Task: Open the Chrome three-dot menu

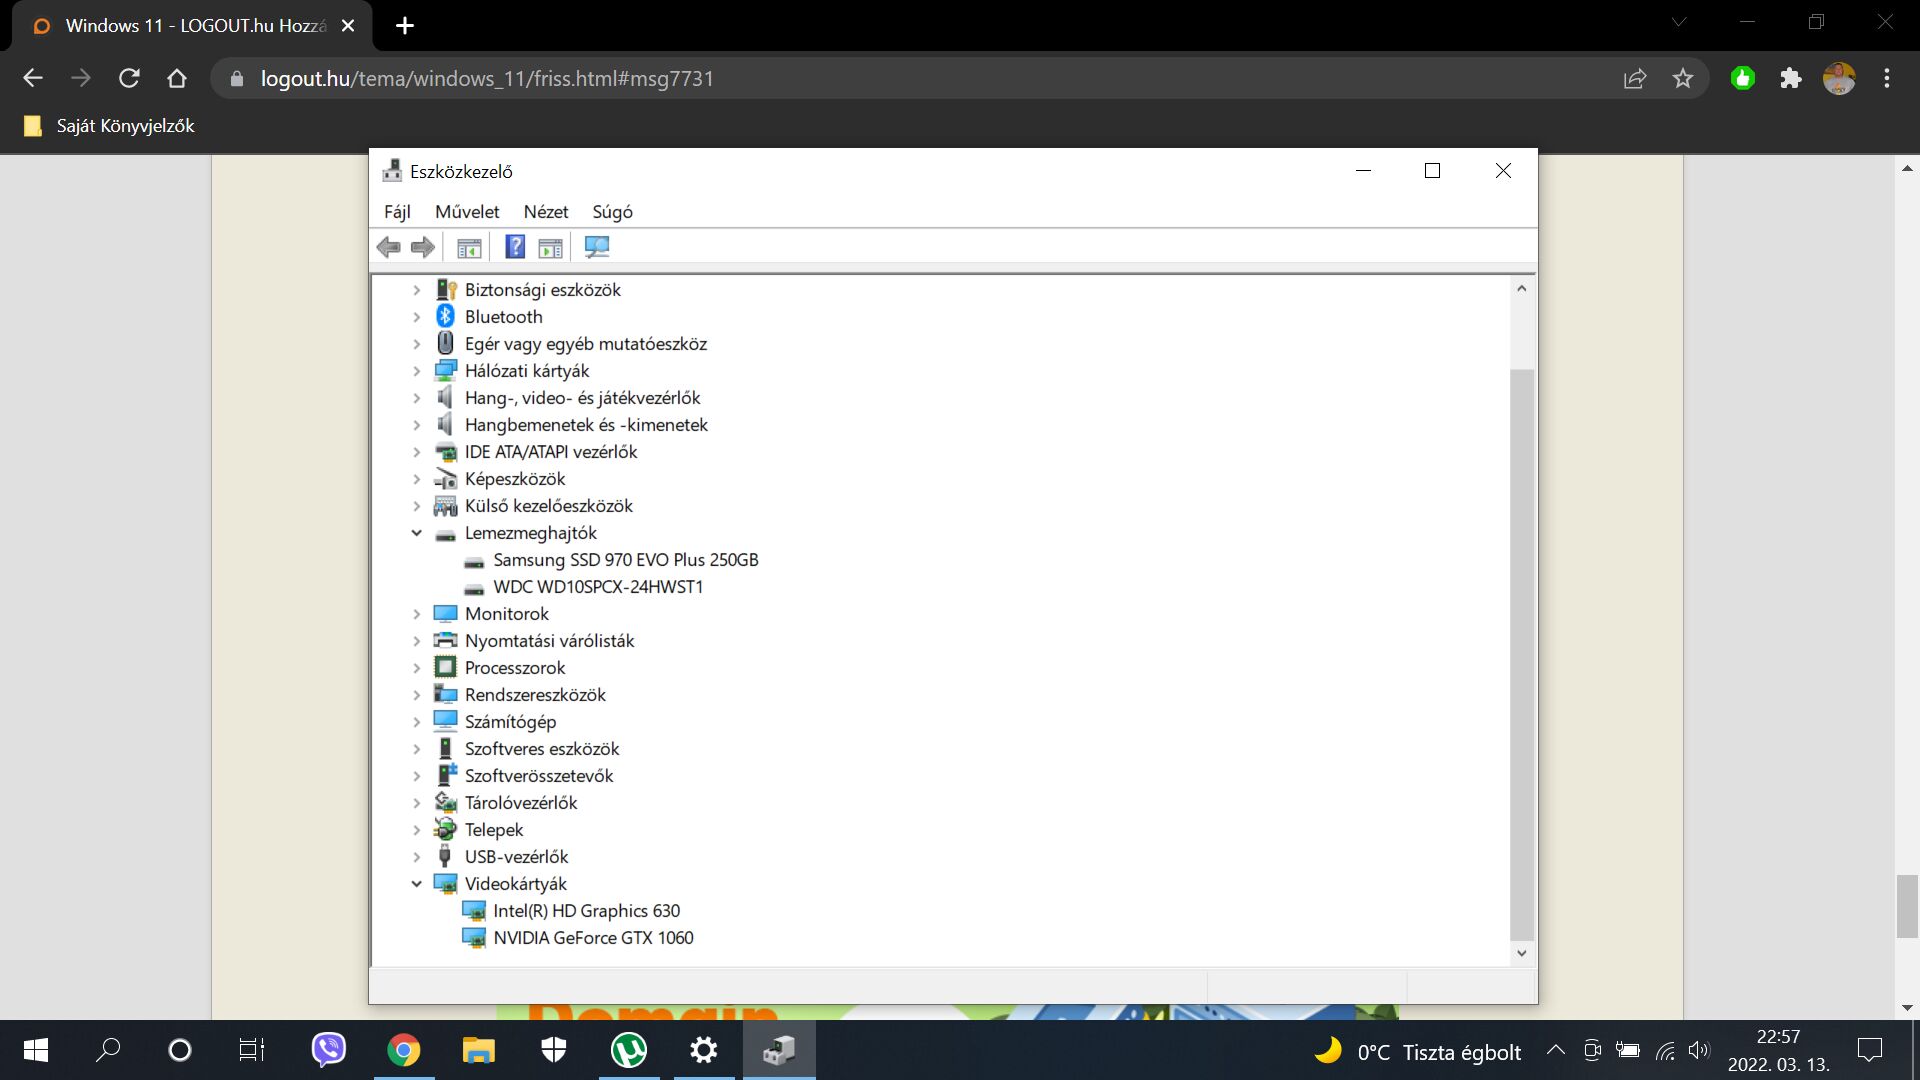Action: 1887,78
